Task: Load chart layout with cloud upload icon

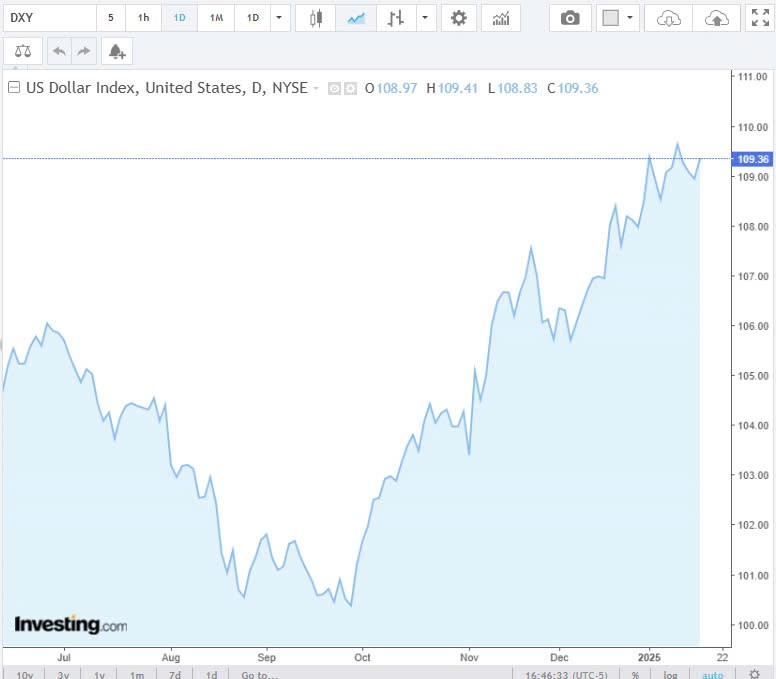Action: (717, 18)
